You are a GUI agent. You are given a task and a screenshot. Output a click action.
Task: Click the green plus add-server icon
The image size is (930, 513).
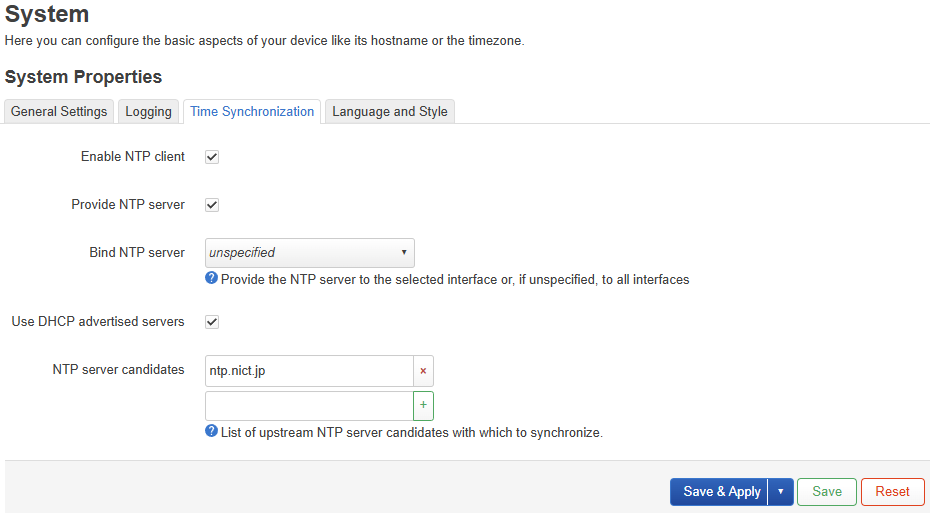[423, 406]
